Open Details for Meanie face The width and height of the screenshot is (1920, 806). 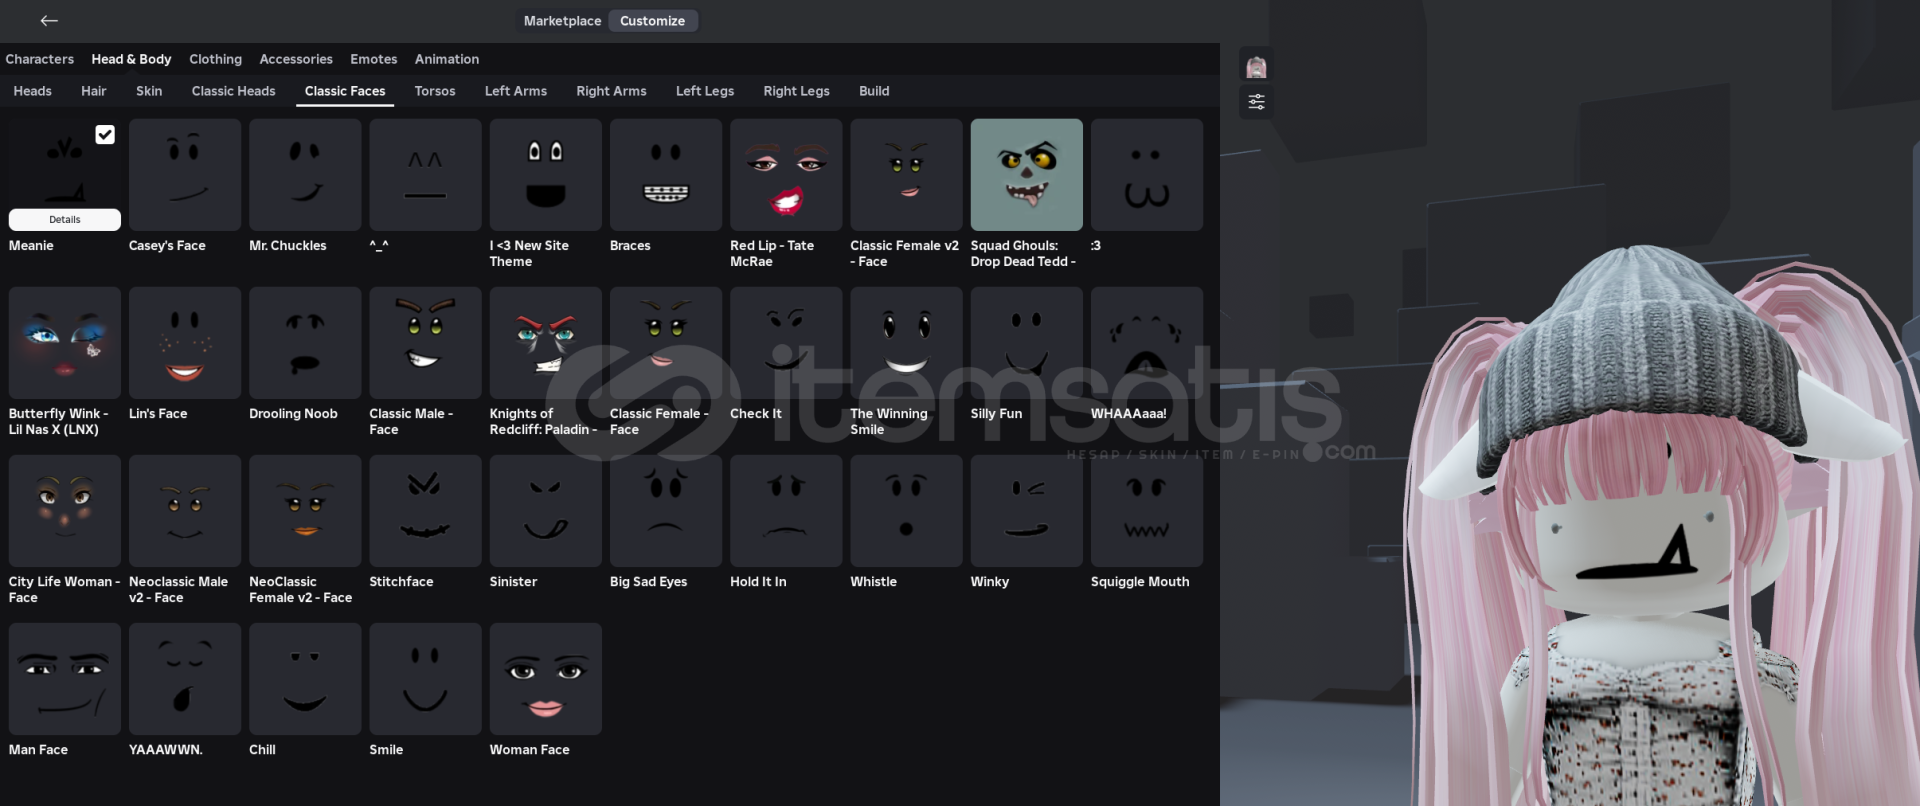click(x=65, y=220)
